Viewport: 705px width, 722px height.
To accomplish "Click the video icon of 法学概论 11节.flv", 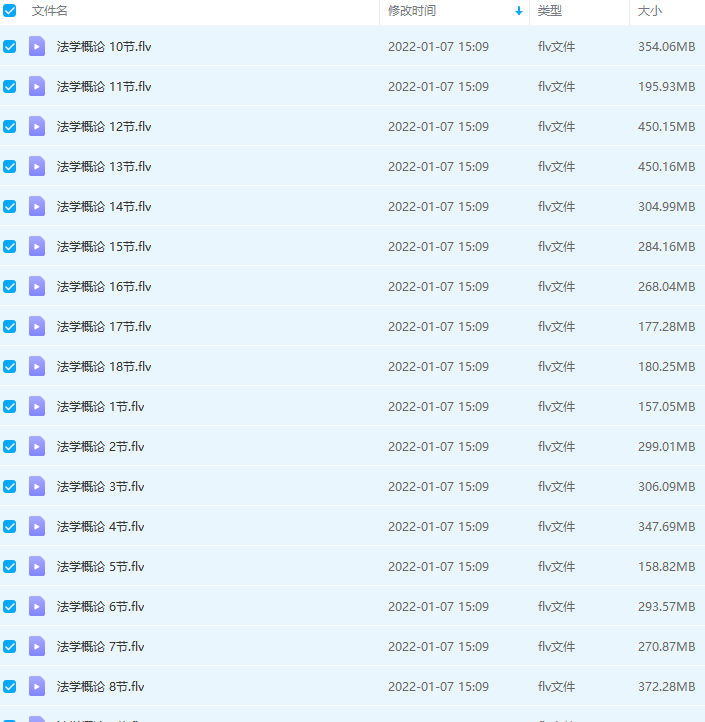I will 37,87.
